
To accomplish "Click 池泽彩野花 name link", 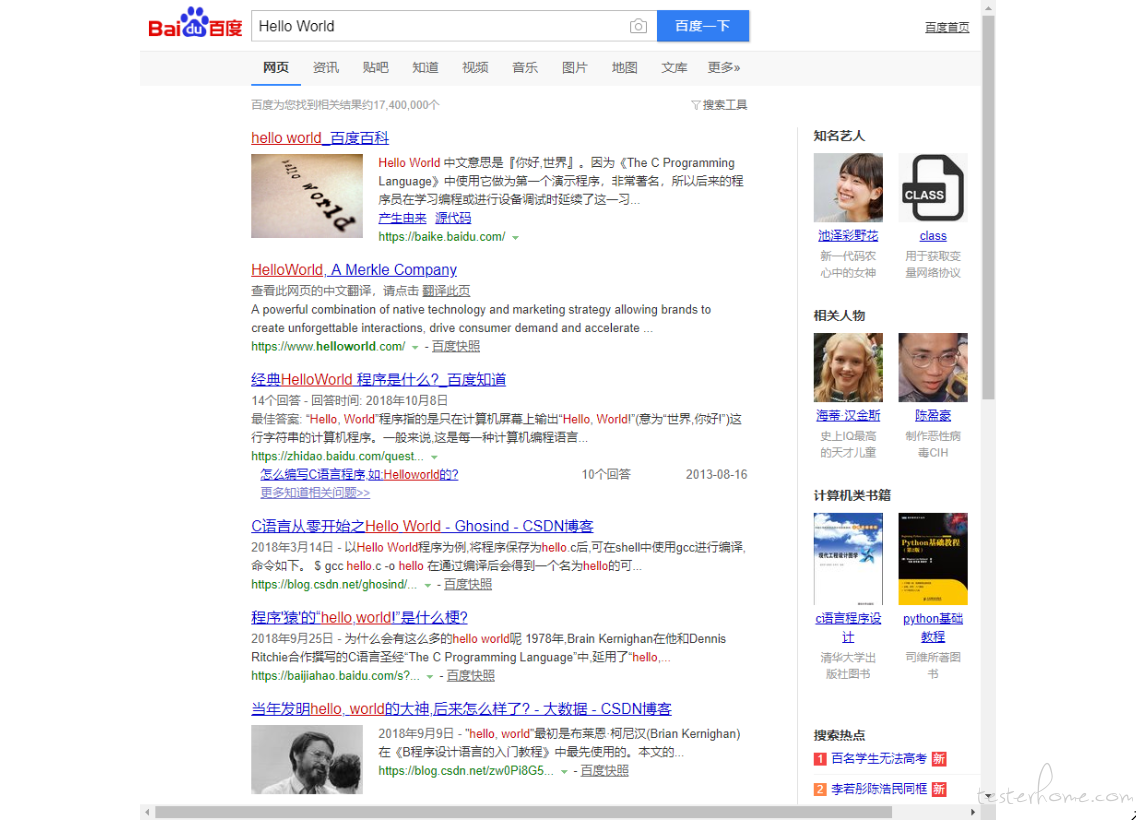I will pos(848,235).
